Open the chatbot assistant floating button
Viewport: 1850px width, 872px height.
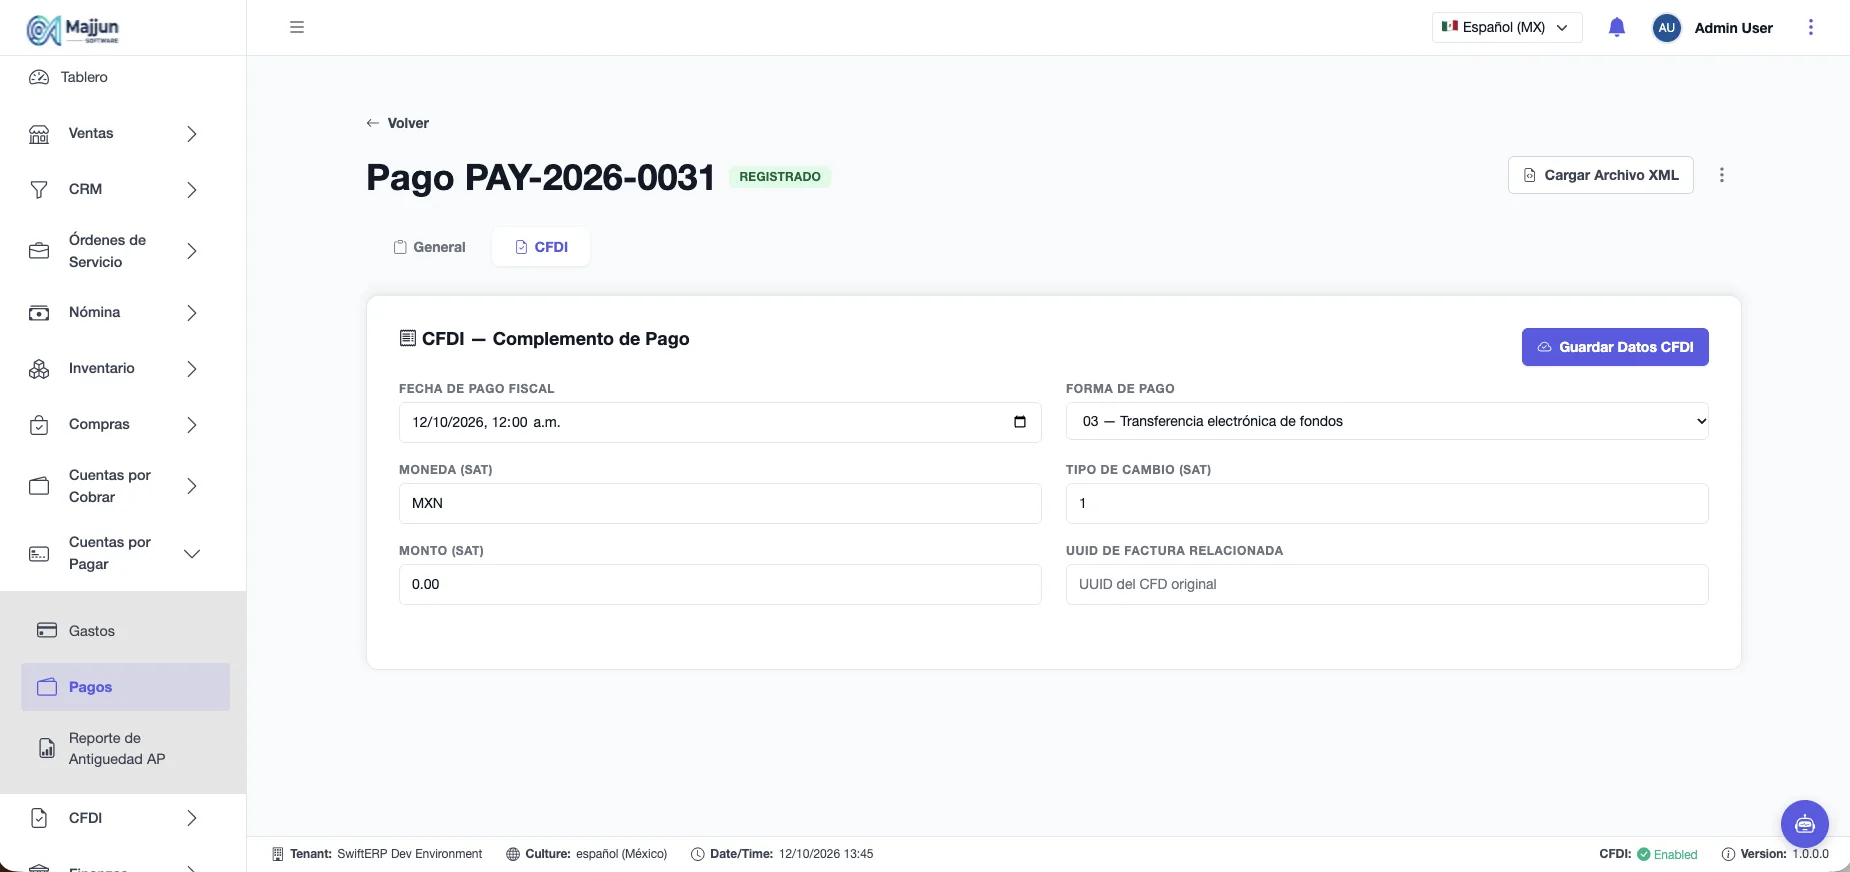(x=1804, y=824)
